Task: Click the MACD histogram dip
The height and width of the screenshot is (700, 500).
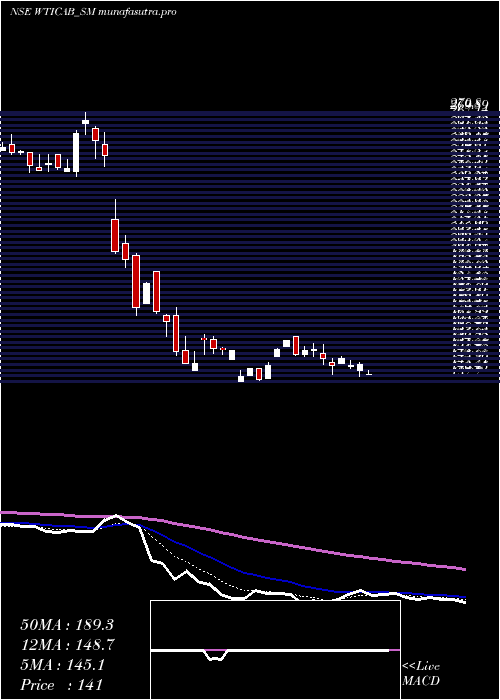Action: (x=216, y=655)
